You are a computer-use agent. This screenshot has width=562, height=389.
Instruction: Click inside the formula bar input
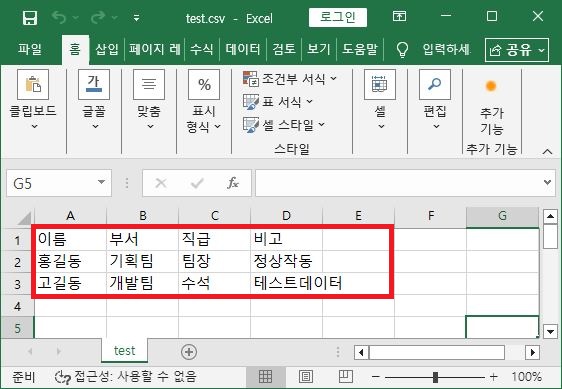click(398, 183)
